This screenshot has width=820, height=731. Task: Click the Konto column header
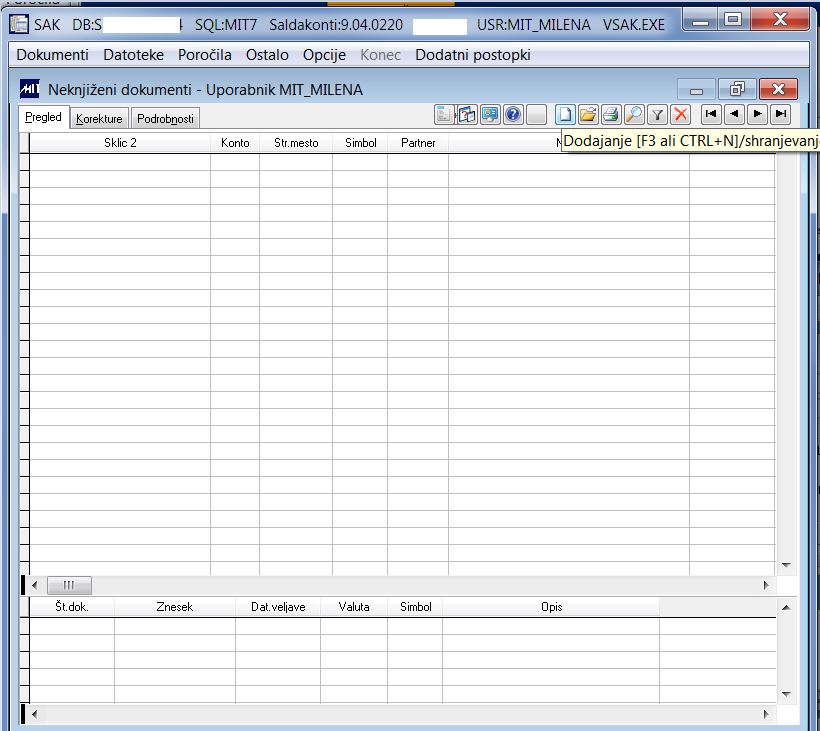235,143
